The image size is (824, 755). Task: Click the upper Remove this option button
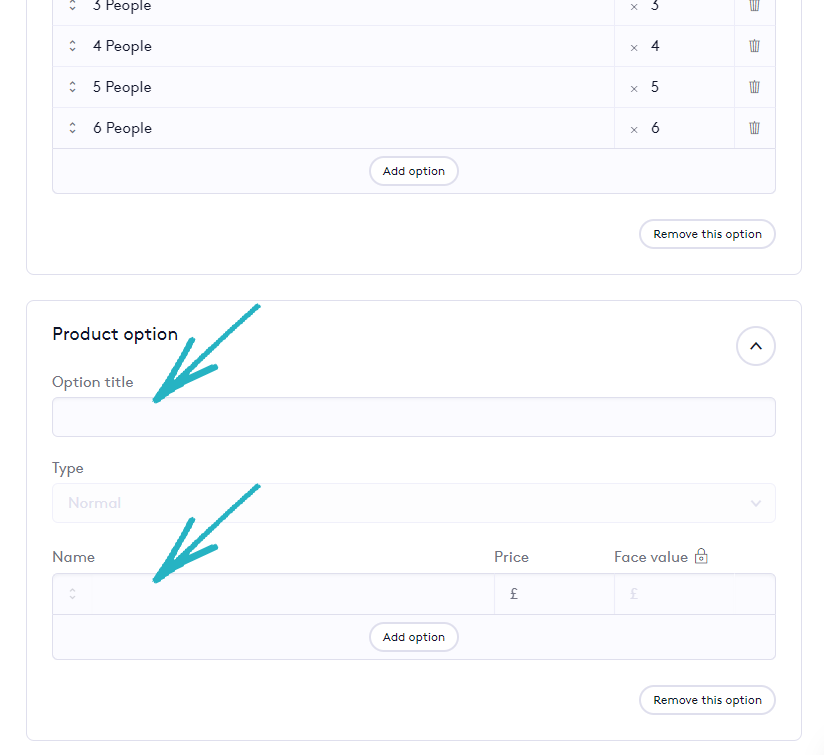pyautogui.click(x=707, y=234)
